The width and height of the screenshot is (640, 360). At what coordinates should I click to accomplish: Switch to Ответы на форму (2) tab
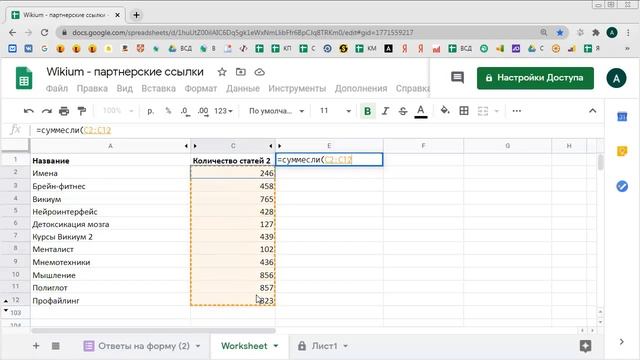[143, 346]
